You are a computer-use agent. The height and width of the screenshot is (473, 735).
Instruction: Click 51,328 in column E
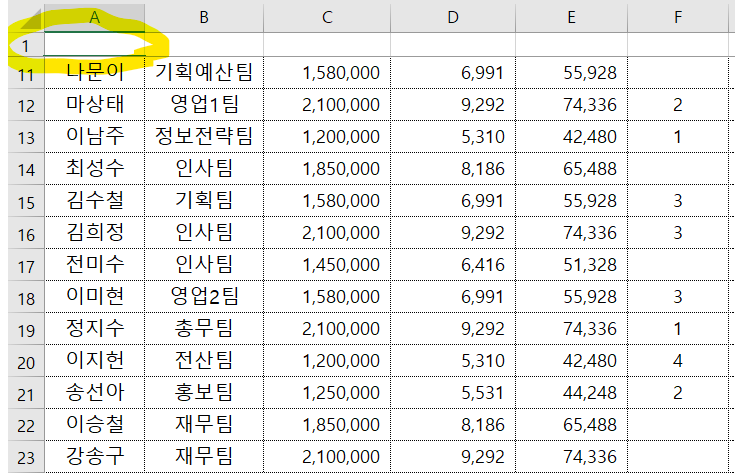pos(571,264)
